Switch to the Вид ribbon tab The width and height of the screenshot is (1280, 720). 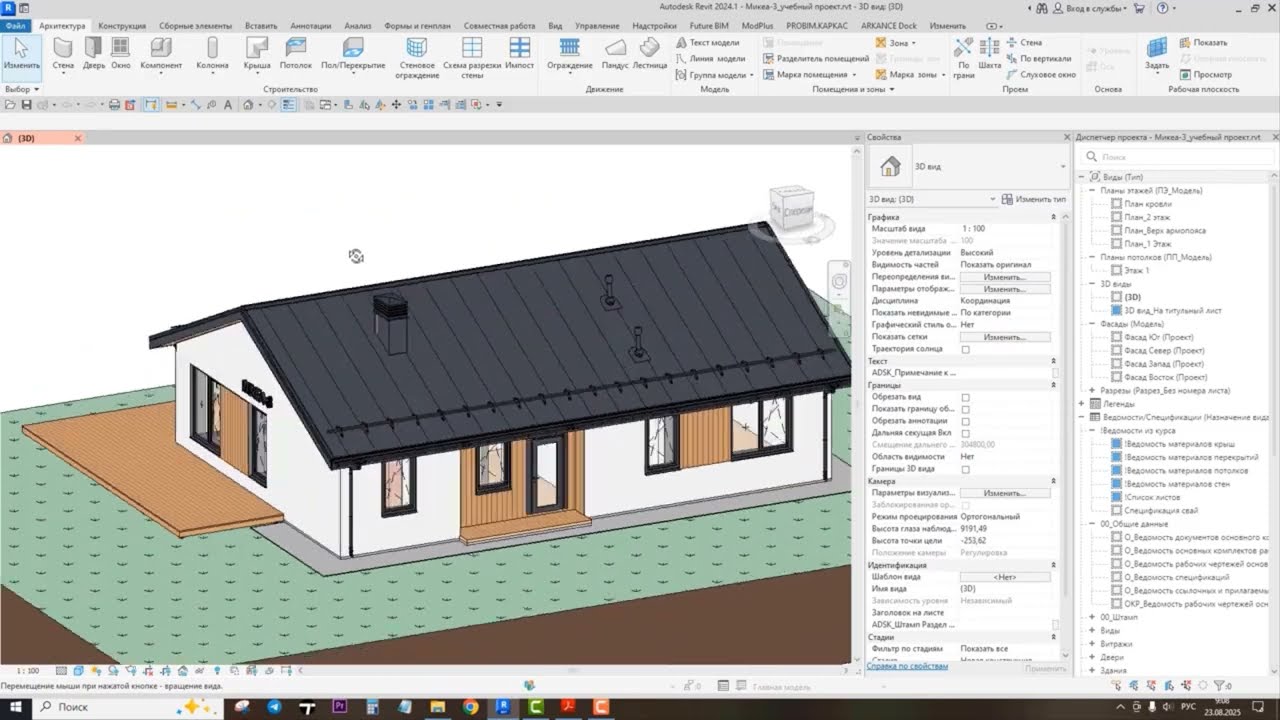coord(555,25)
